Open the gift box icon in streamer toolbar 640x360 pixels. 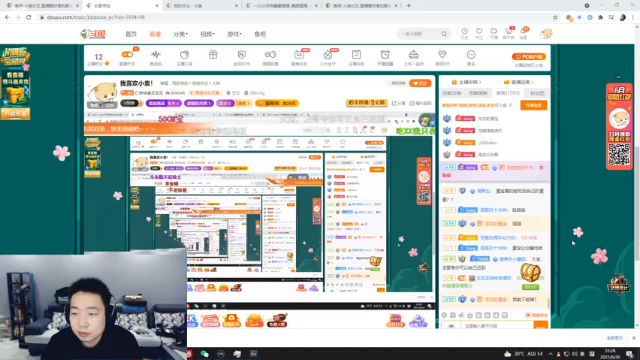click(213, 54)
